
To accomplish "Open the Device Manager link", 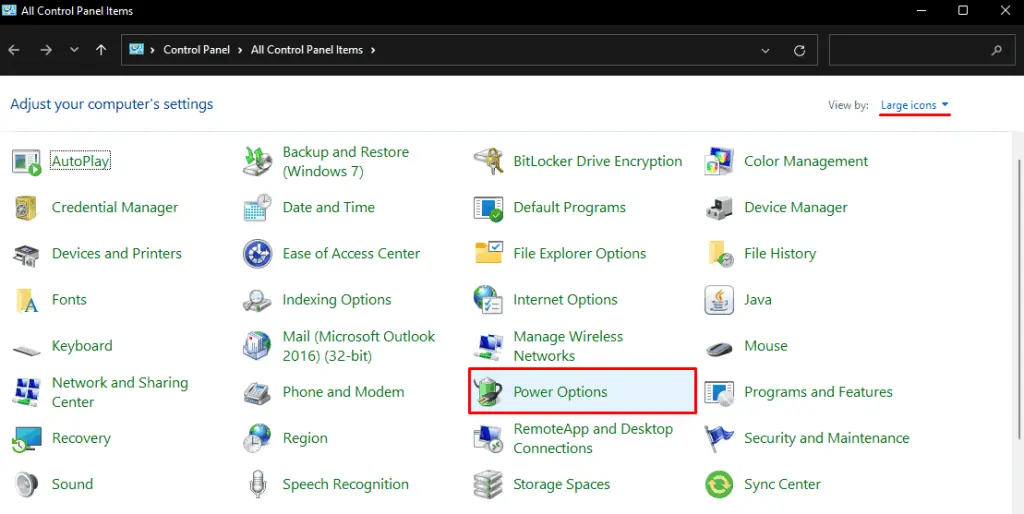I will 795,208.
